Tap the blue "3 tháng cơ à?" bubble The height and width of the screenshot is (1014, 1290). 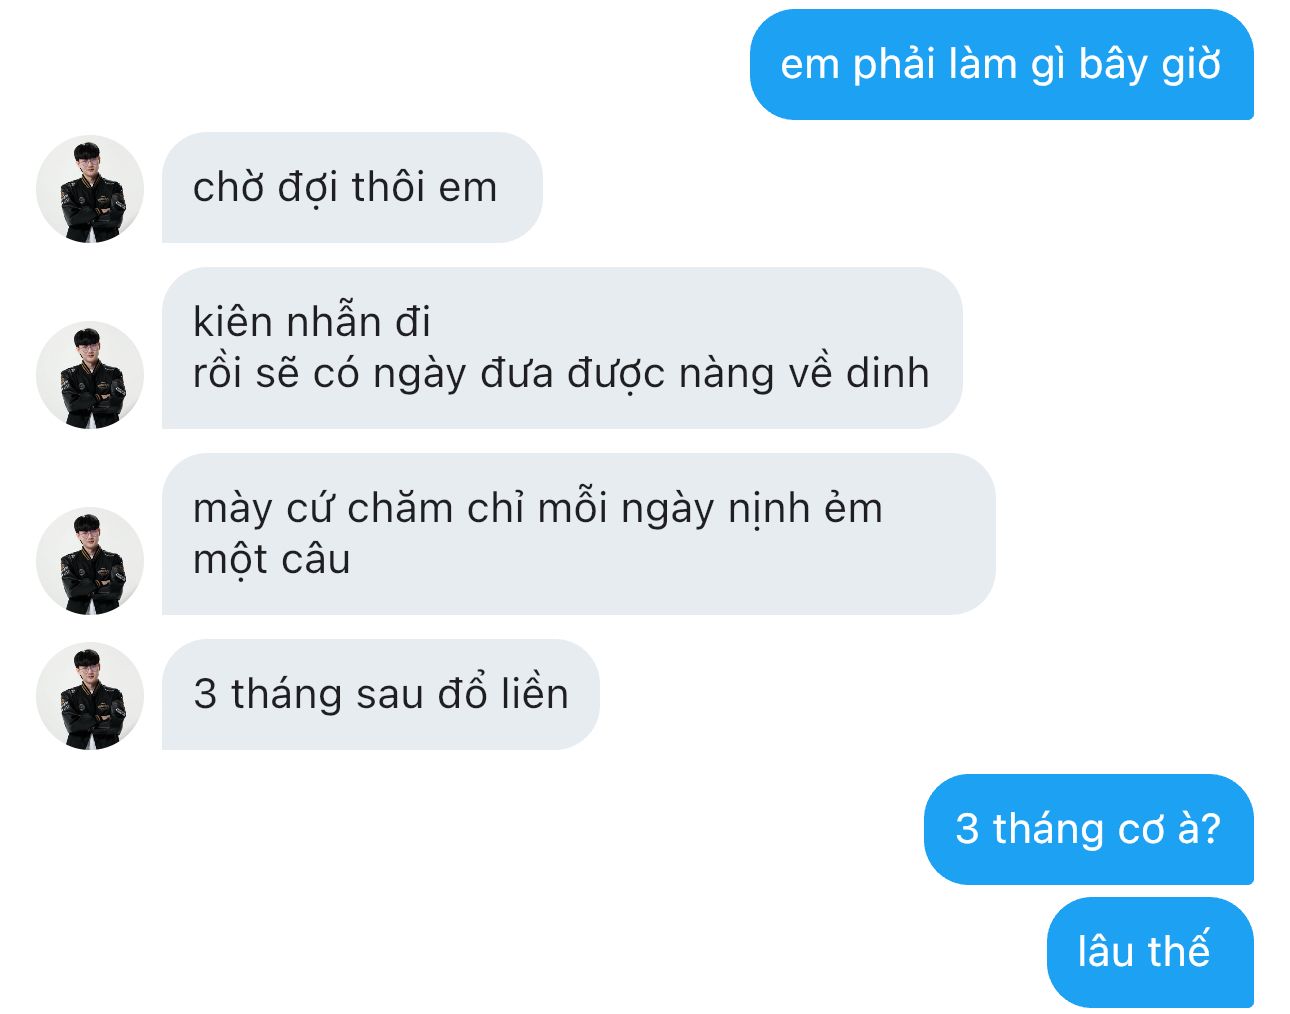(1088, 829)
